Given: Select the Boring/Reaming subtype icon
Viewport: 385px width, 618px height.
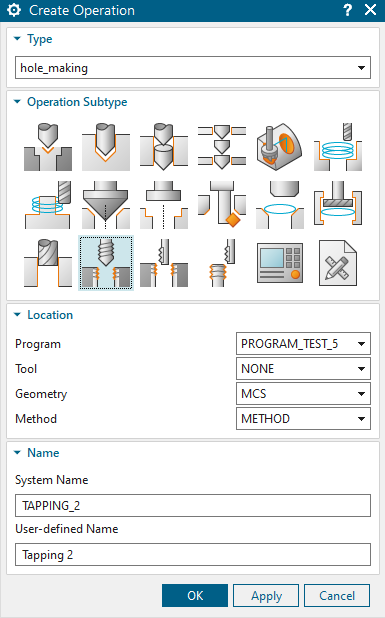Looking at the screenshot, I should (48, 263).
